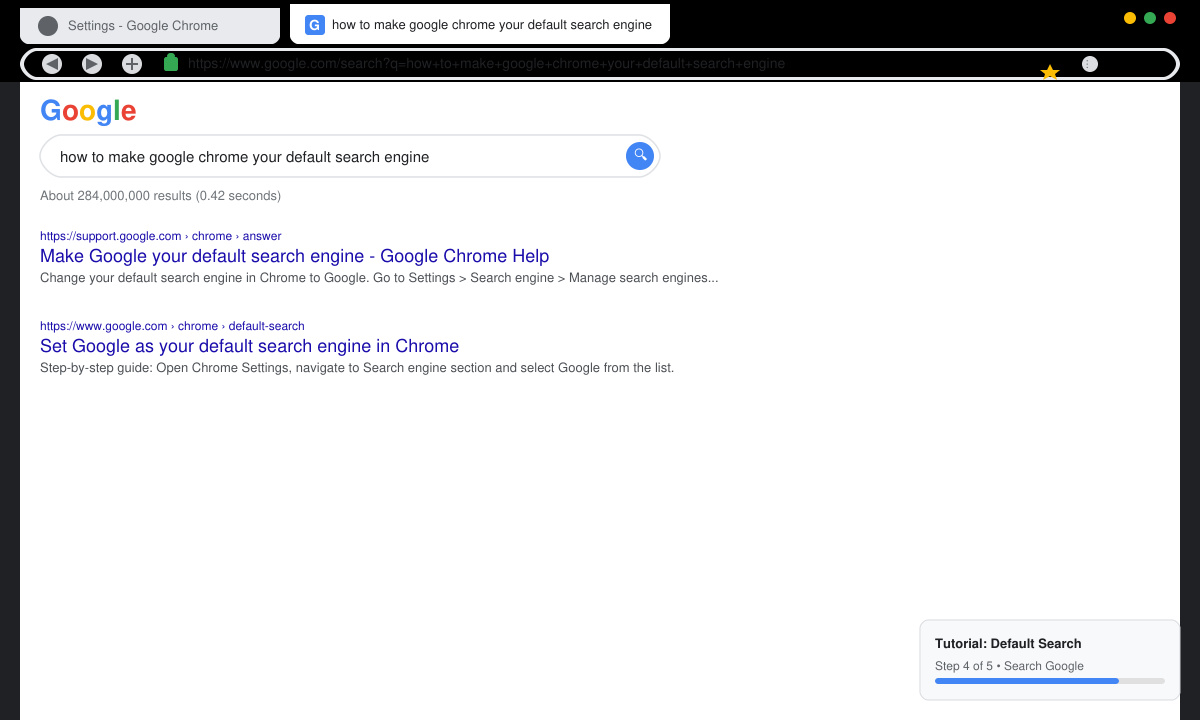Click the green maximize window dot
This screenshot has width=1200, height=720.
click(1150, 18)
